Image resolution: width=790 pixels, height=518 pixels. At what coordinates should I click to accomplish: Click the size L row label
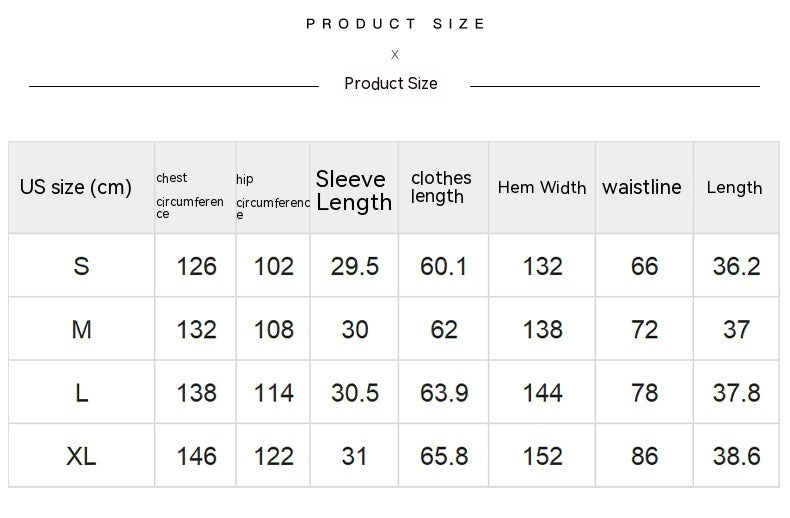(x=81, y=393)
